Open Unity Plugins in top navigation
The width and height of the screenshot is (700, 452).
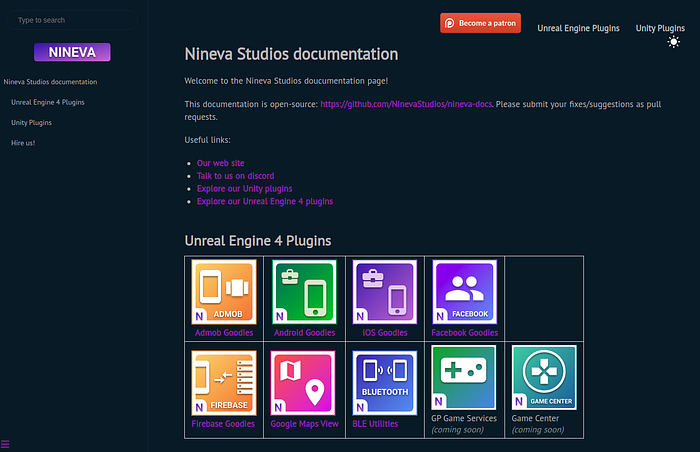coord(660,28)
